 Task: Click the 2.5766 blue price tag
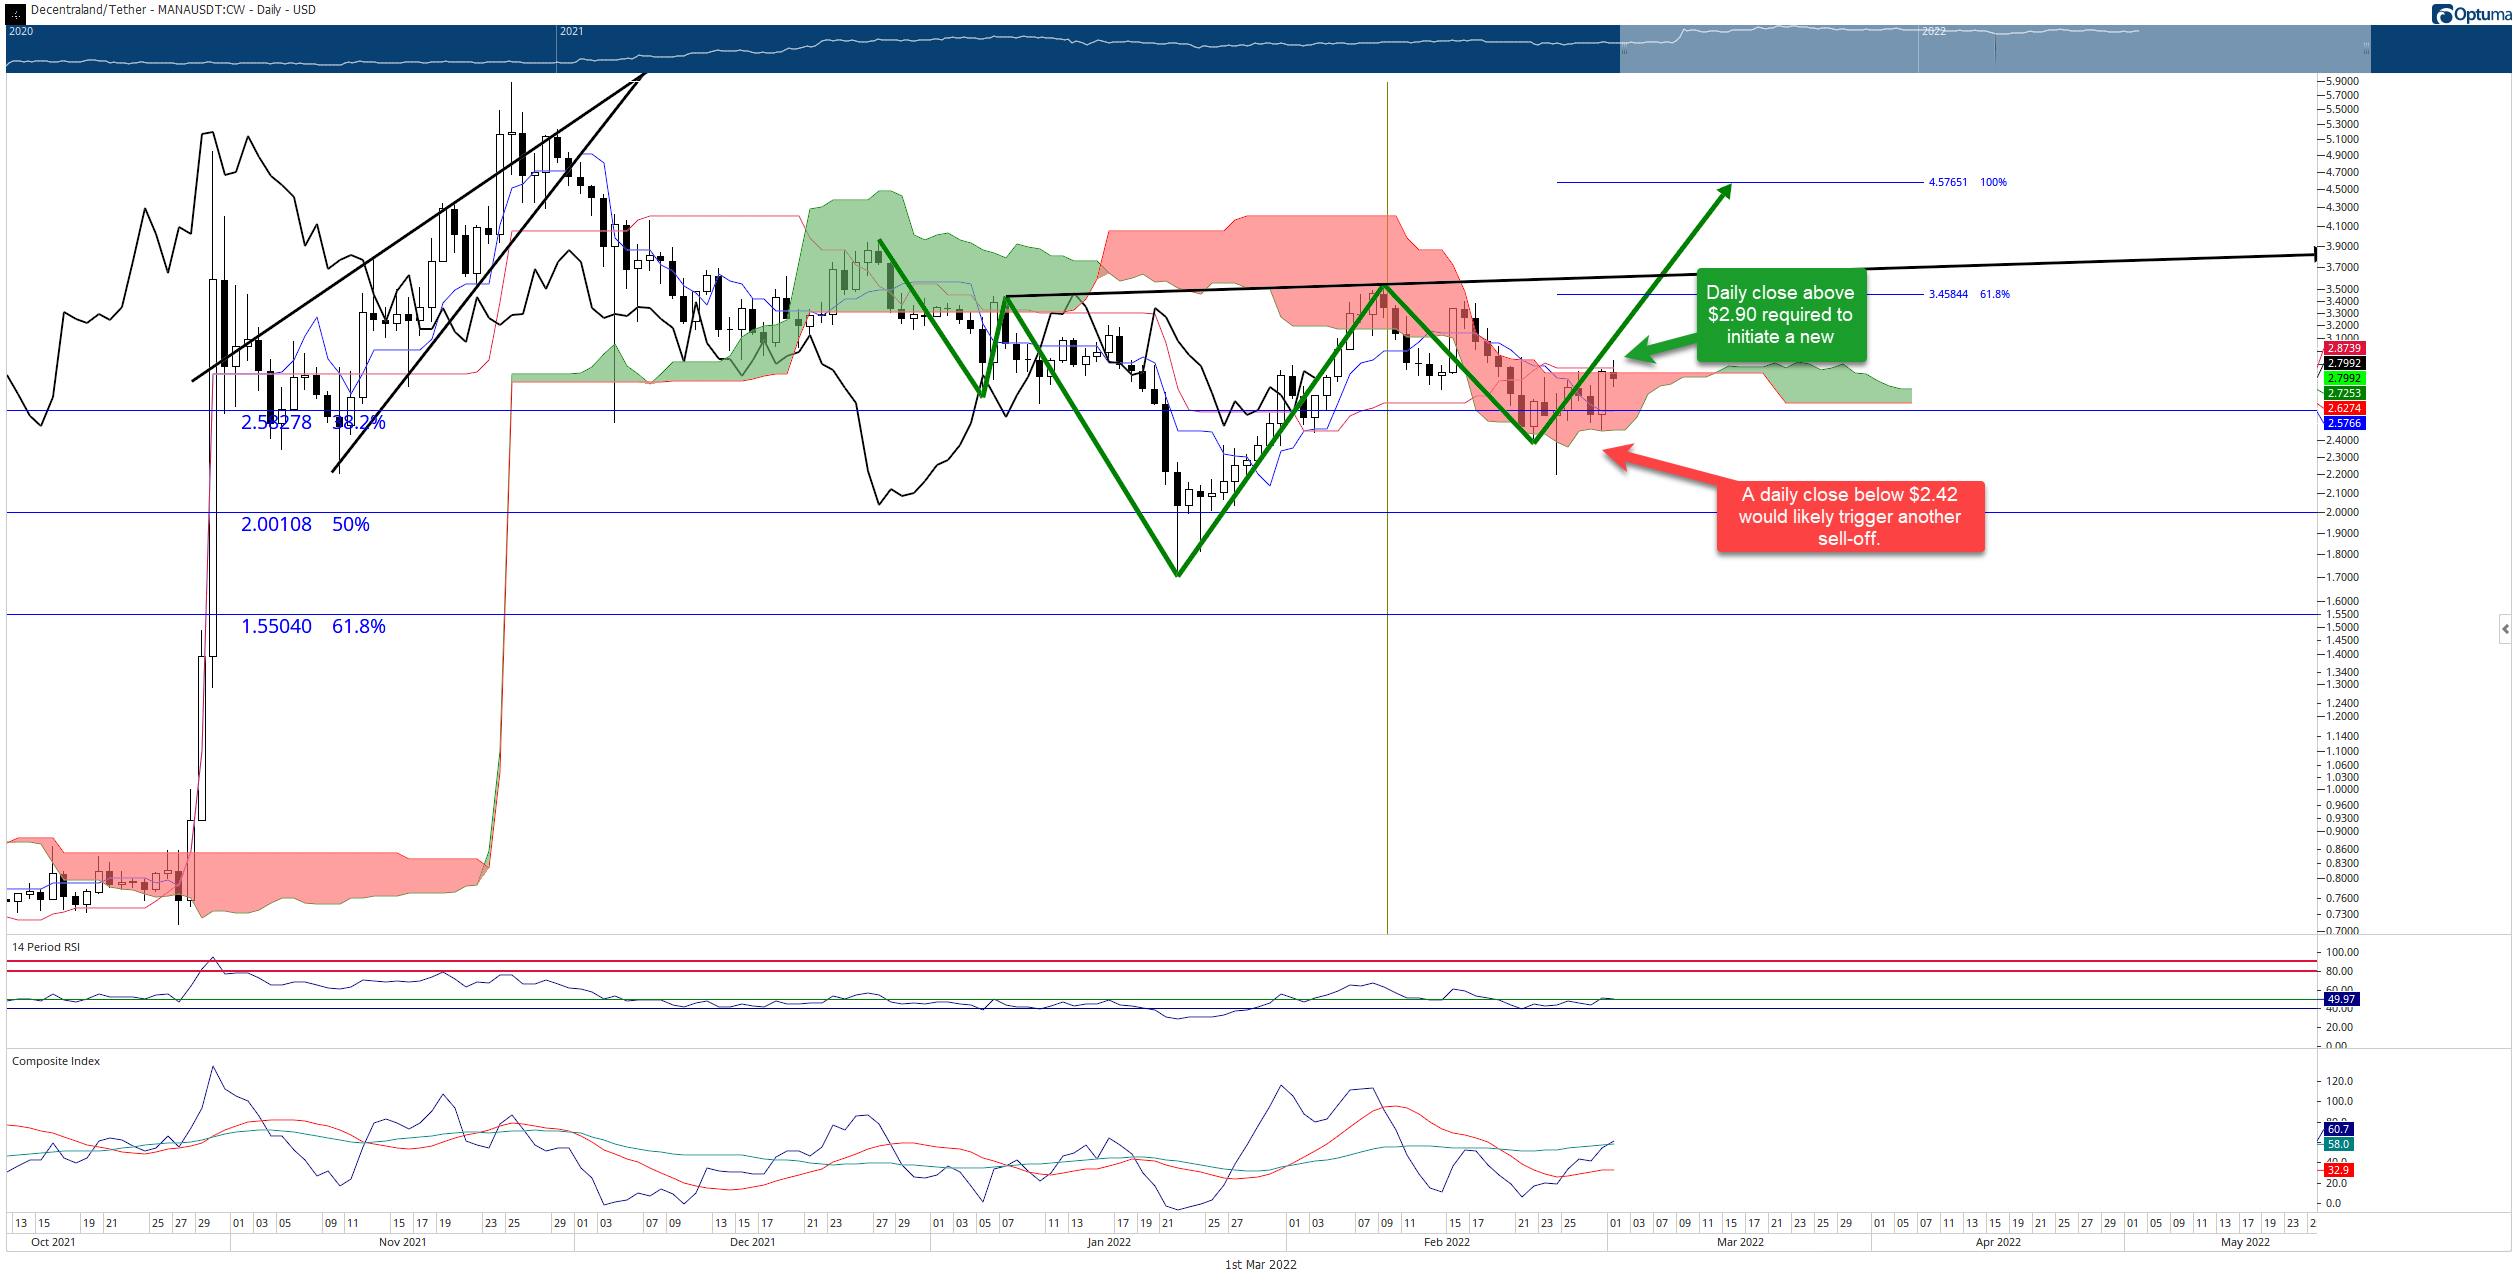pos(2344,423)
